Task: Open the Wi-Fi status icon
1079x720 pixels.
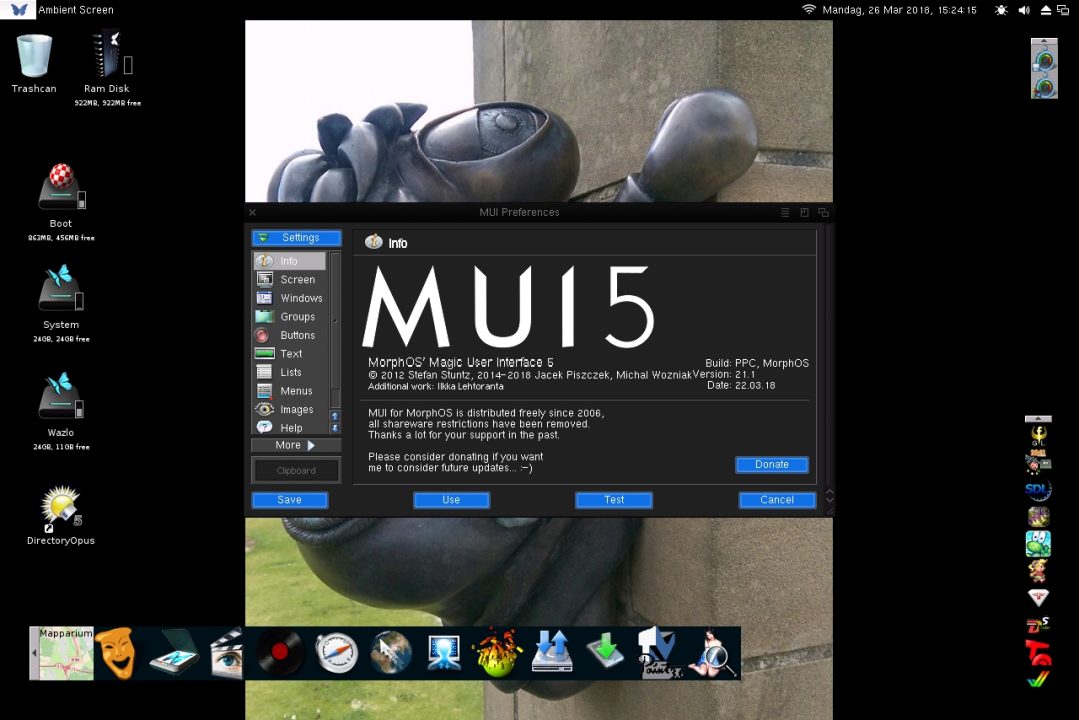Action: point(809,10)
